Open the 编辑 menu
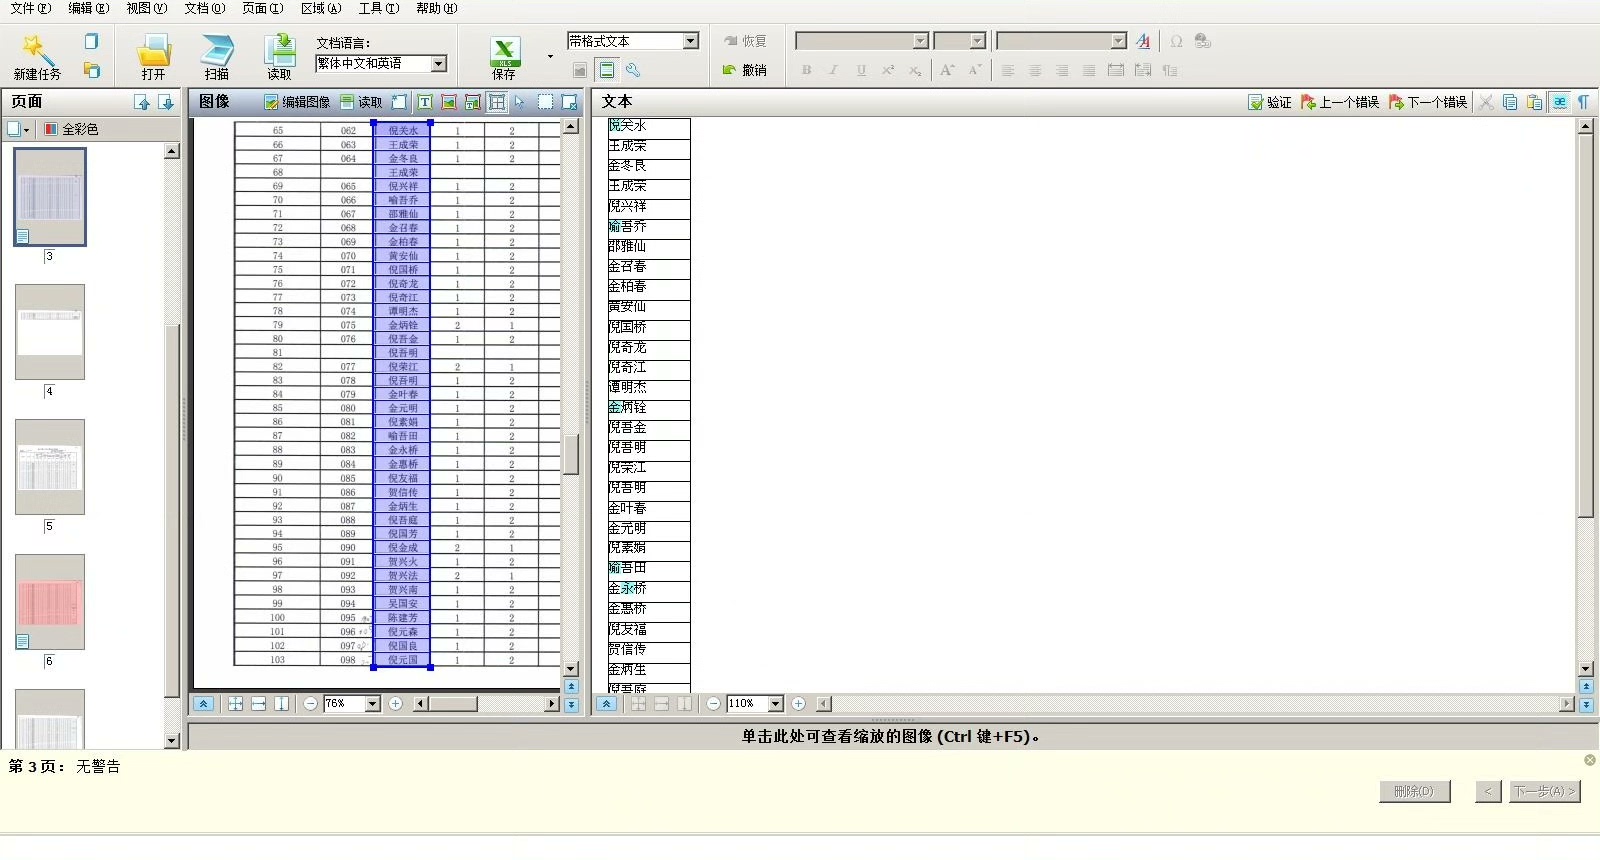This screenshot has width=1600, height=860. 88,8
